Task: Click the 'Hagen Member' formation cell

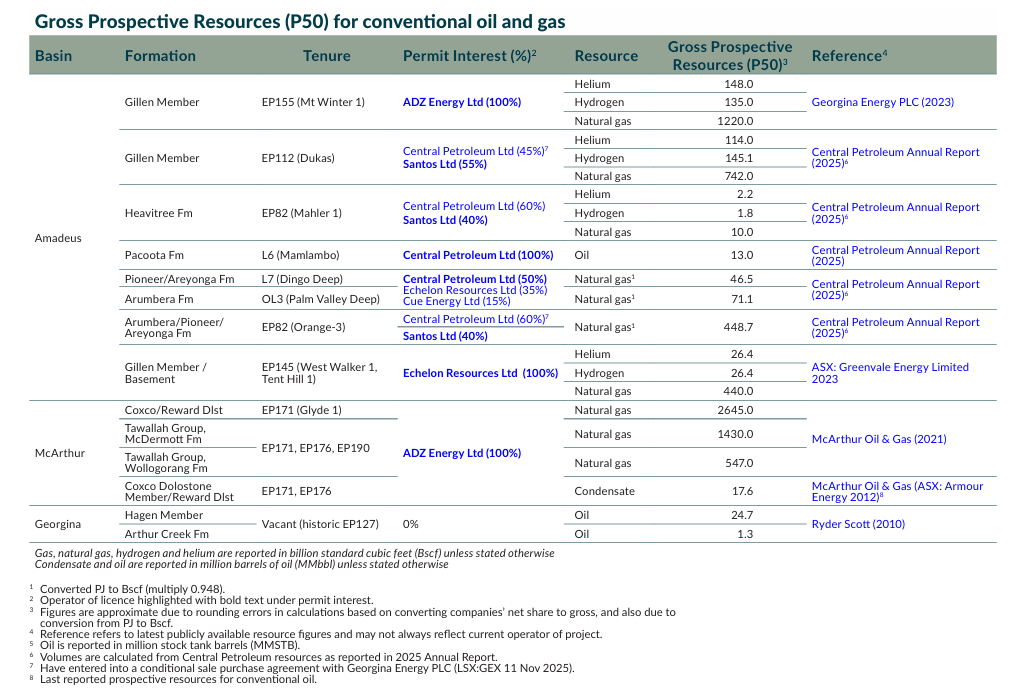Action: tap(164, 515)
